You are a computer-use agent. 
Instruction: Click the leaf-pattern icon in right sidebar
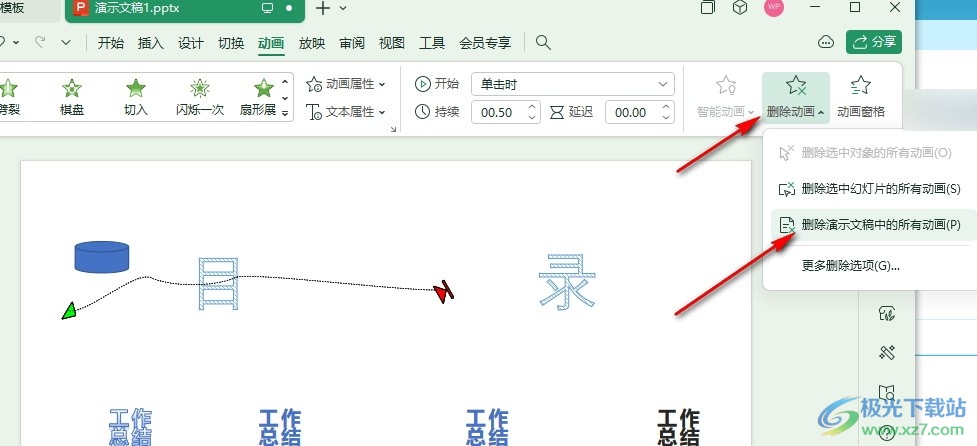pos(887,313)
